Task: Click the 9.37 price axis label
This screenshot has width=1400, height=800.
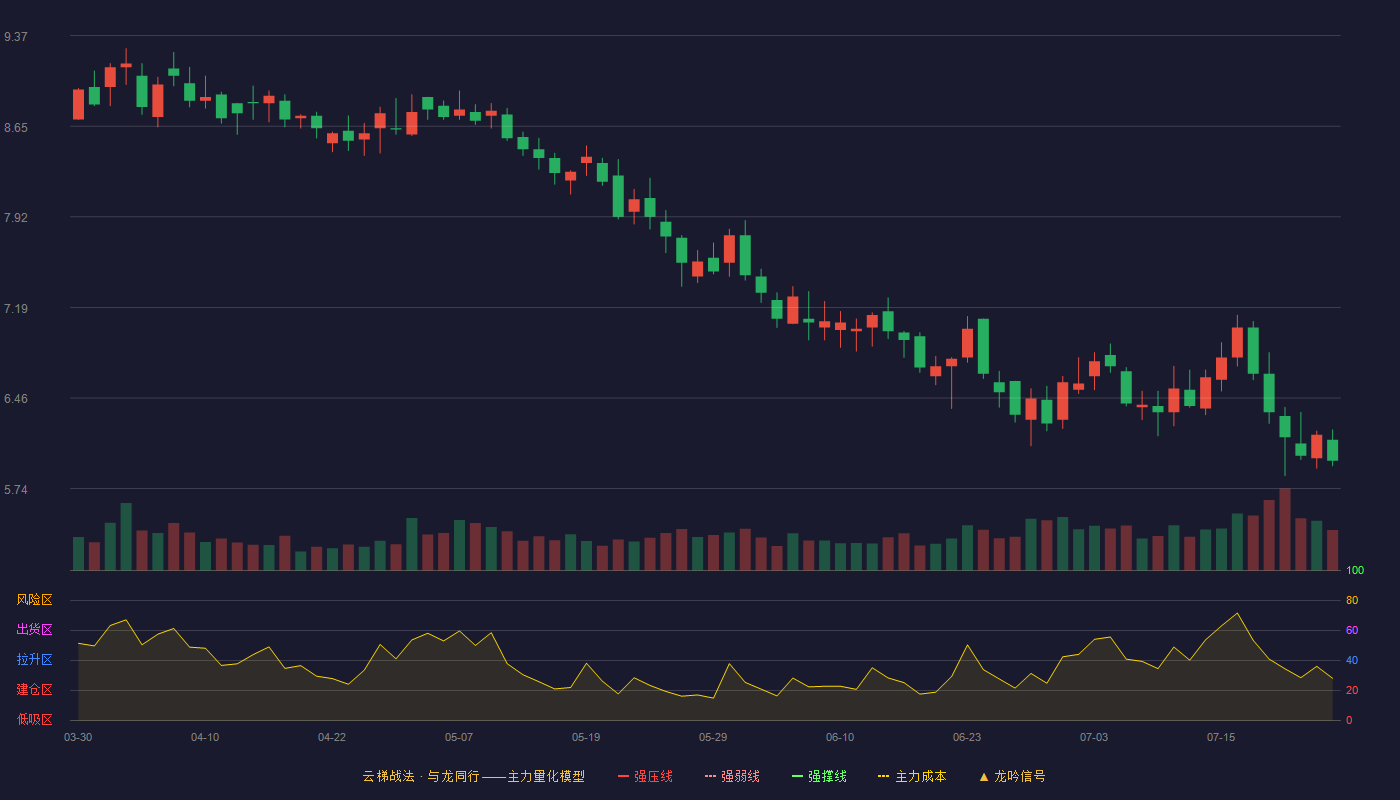Action: pyautogui.click(x=16, y=37)
